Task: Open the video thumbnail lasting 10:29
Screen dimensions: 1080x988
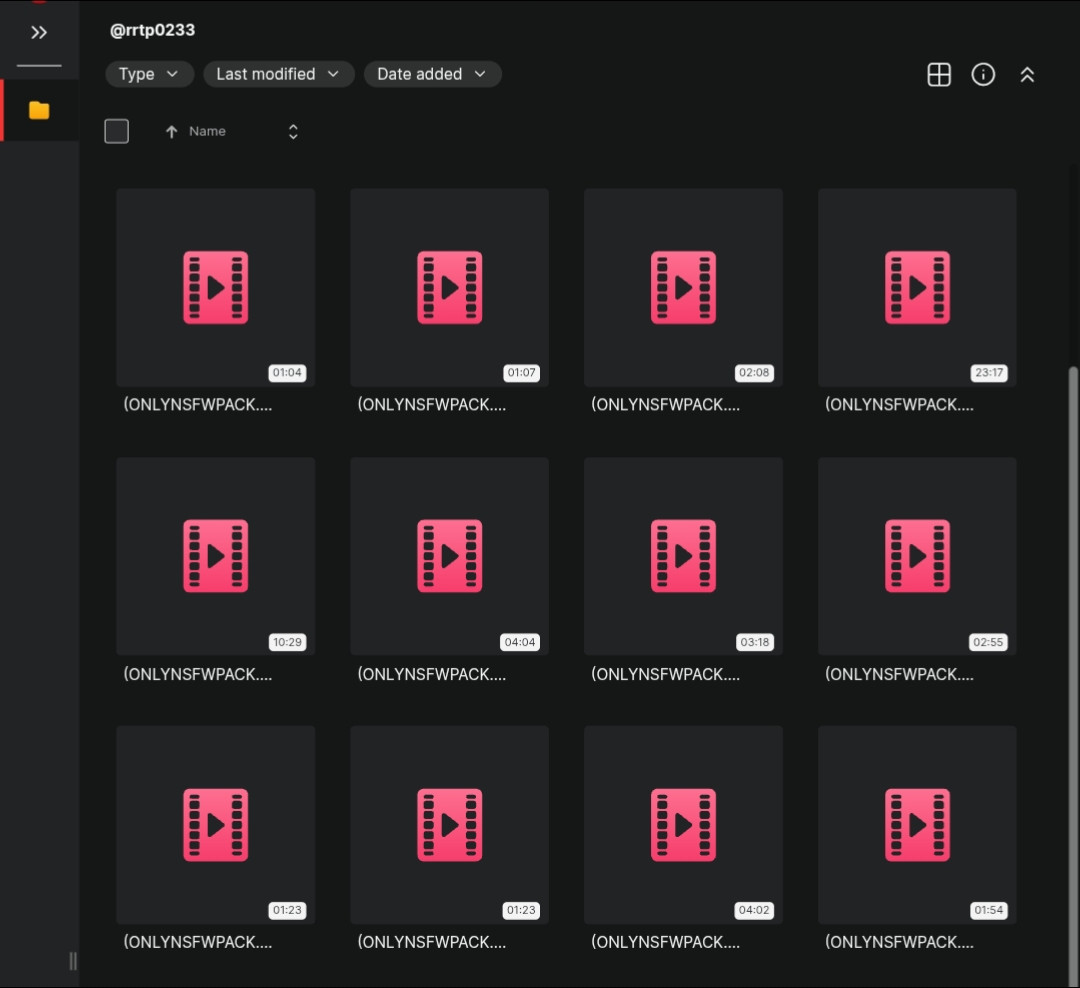Action: [x=215, y=556]
